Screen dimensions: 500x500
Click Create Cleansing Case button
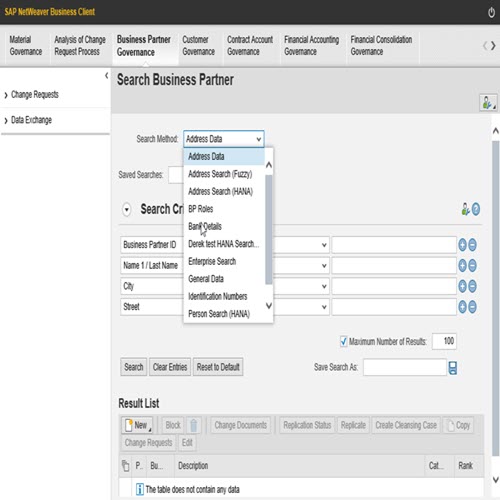point(406,425)
